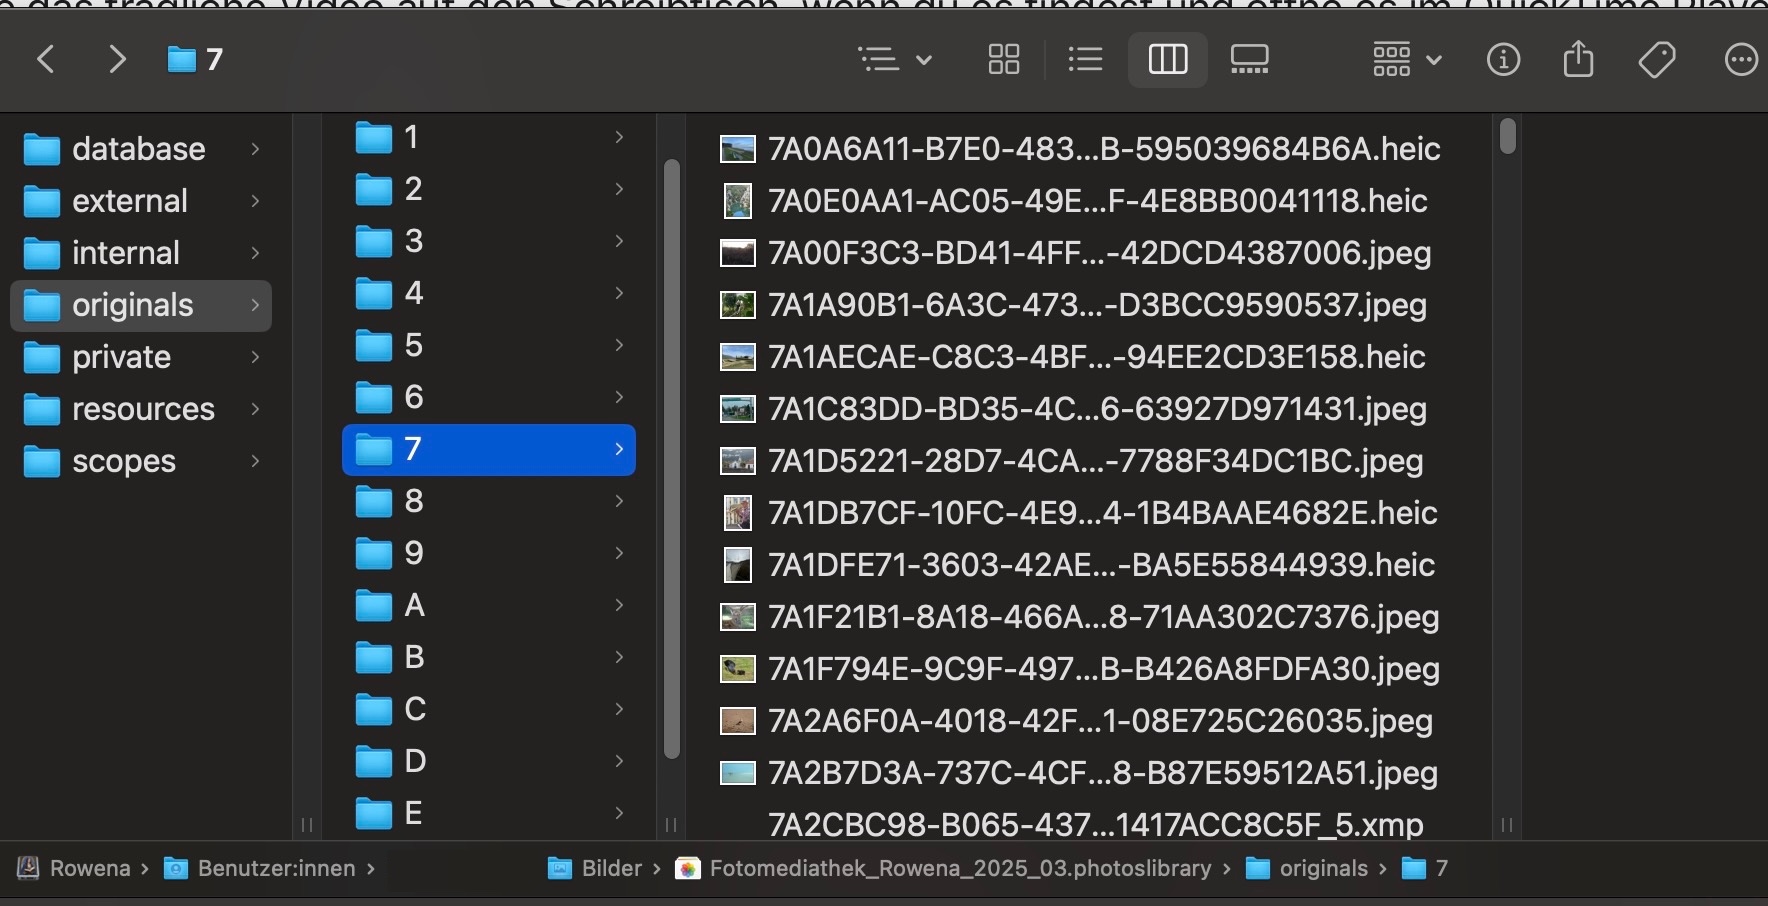
Task: Select the resources folder
Action: tap(142, 409)
